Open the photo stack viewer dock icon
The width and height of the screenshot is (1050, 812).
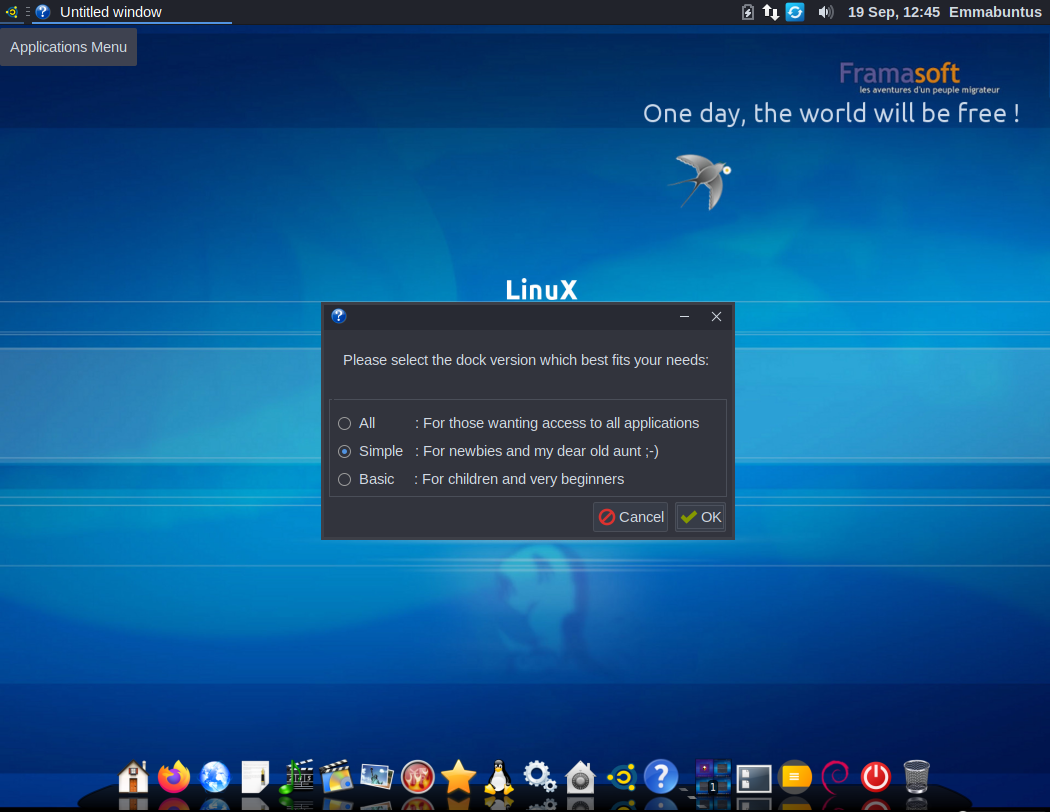377,777
